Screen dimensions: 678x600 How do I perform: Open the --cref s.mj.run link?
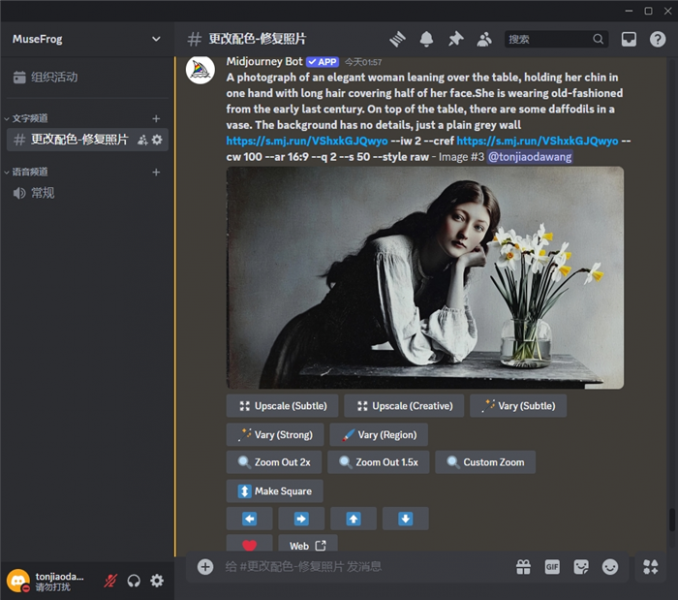(537, 141)
